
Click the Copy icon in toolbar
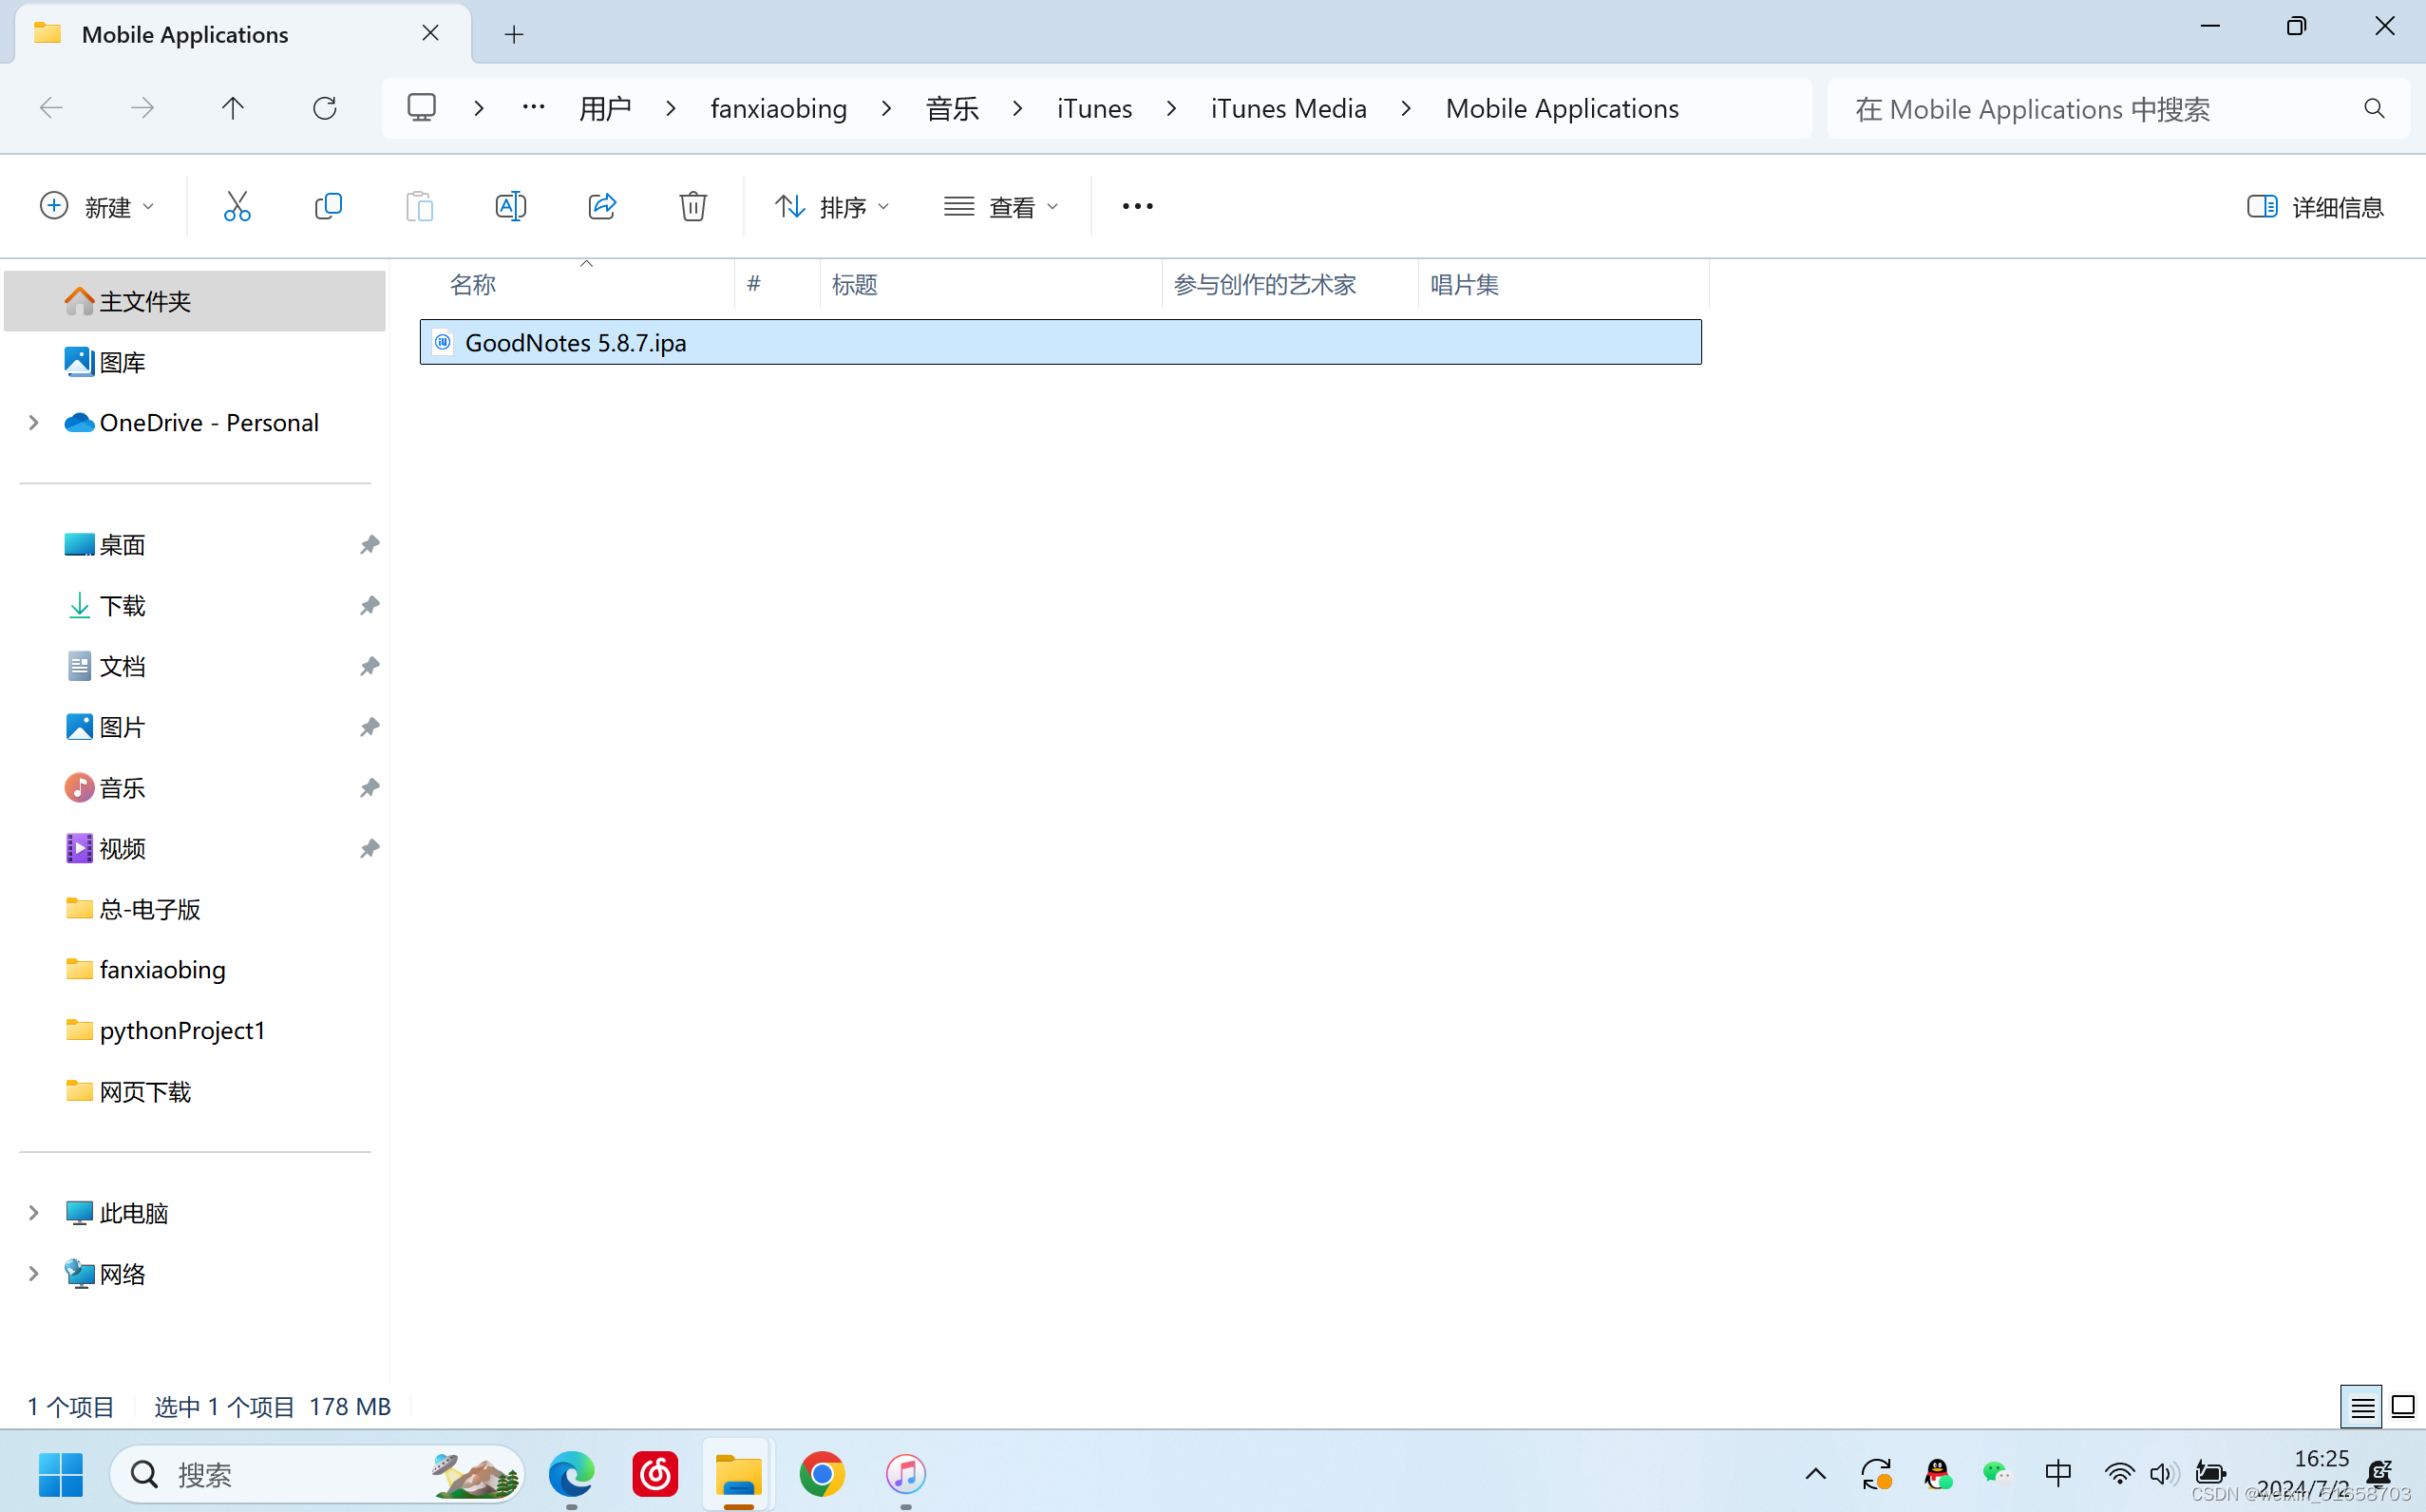point(328,206)
